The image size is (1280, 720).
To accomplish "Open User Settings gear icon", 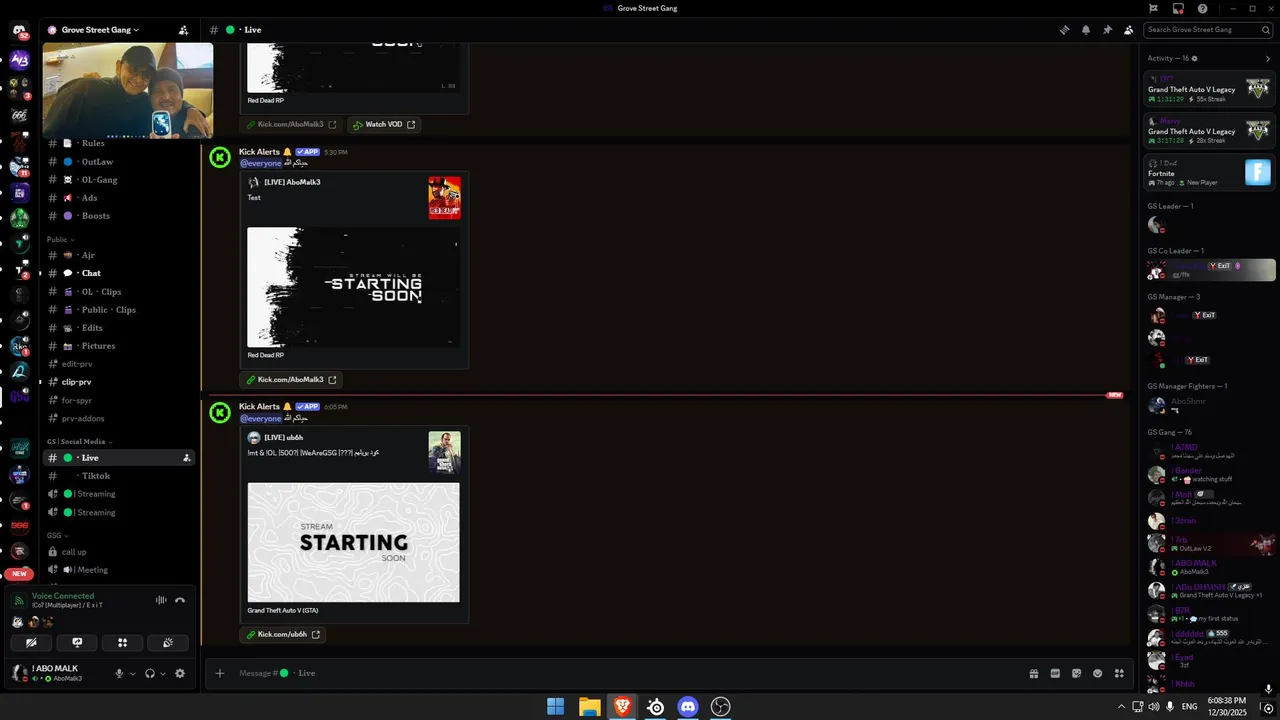I will coord(180,673).
